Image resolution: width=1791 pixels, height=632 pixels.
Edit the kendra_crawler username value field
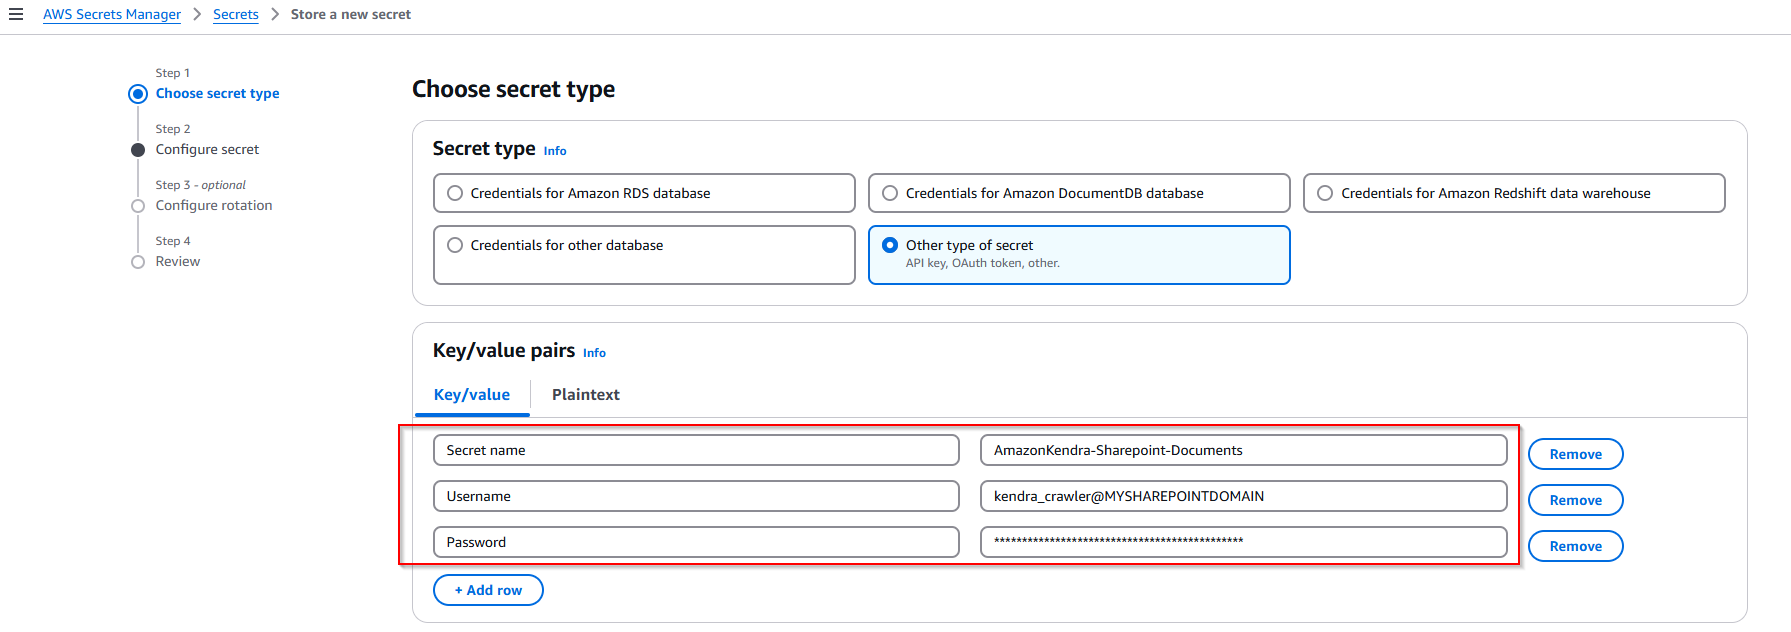(1242, 496)
